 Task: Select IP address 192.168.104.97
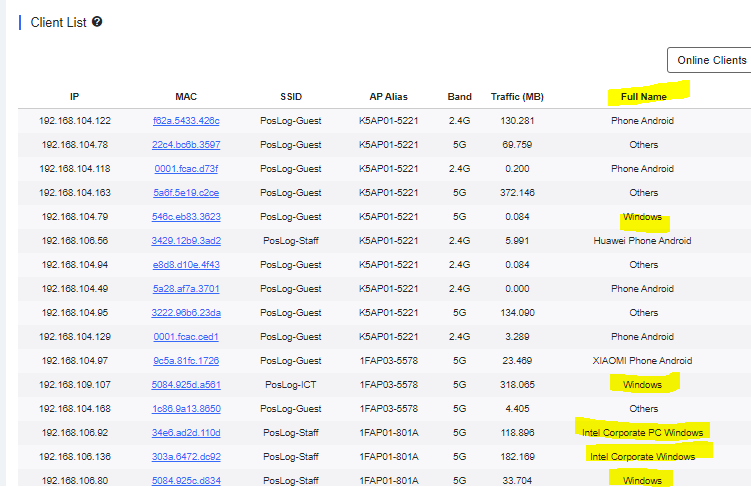75,361
